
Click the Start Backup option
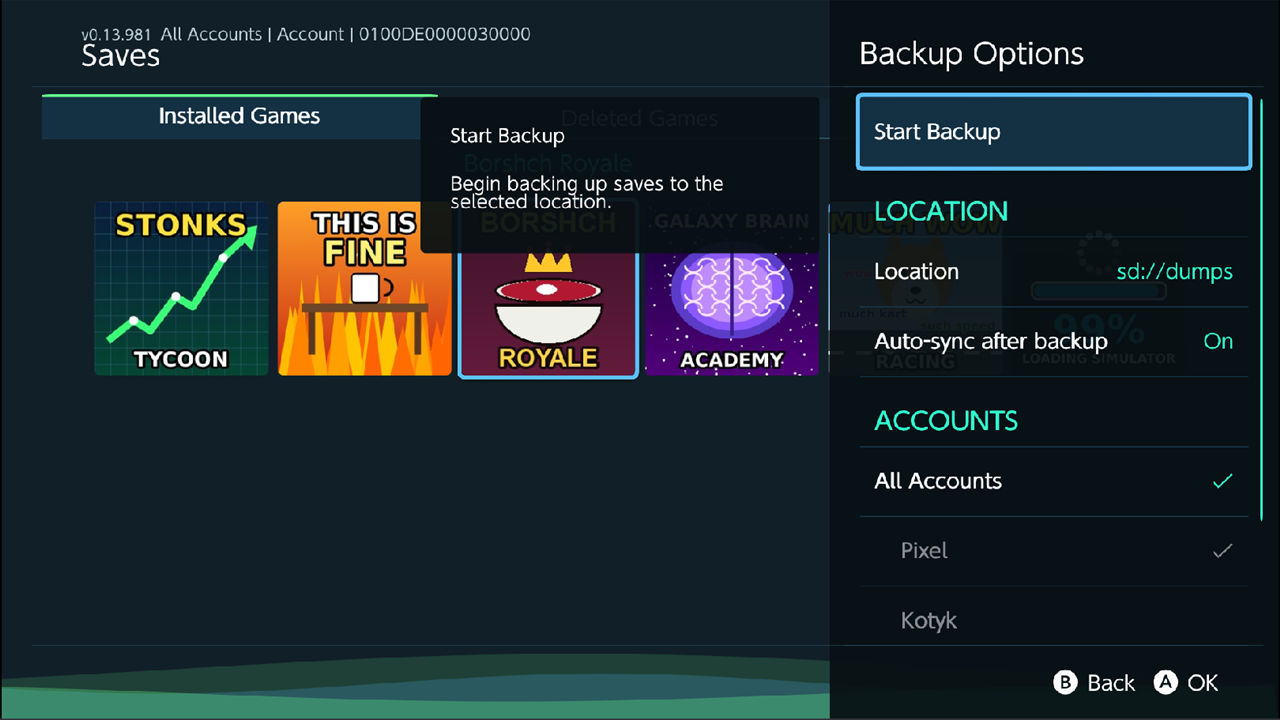pyautogui.click(x=1054, y=132)
